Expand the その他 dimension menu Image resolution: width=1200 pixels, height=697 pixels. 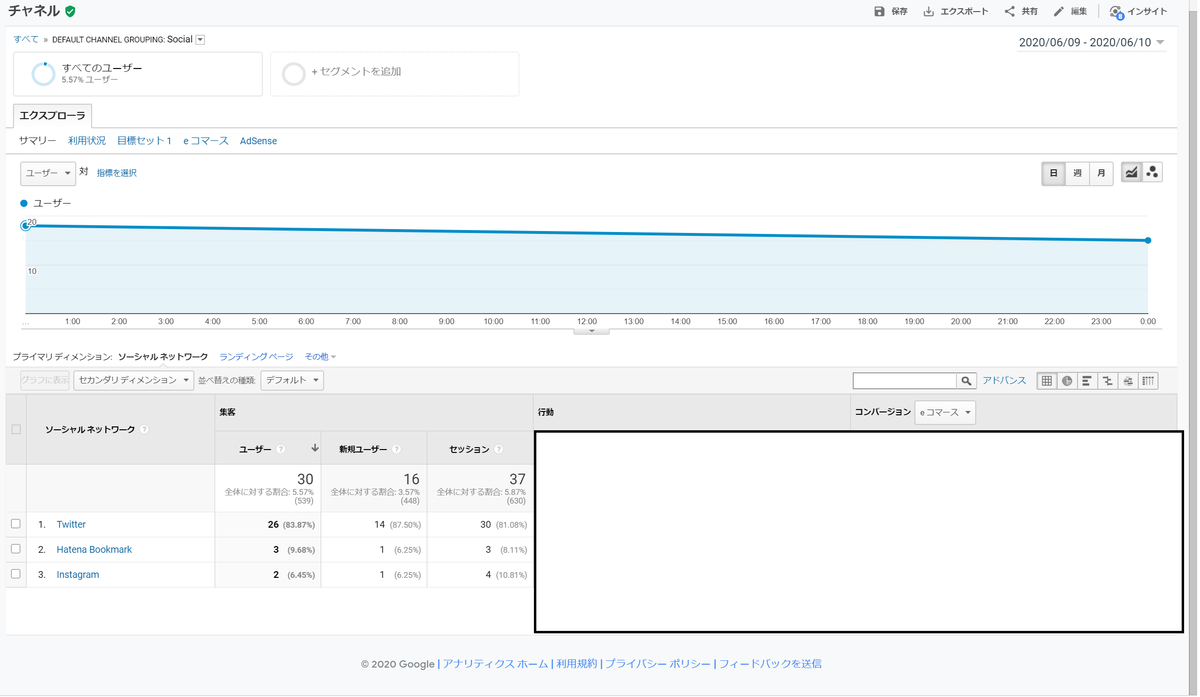coord(320,357)
